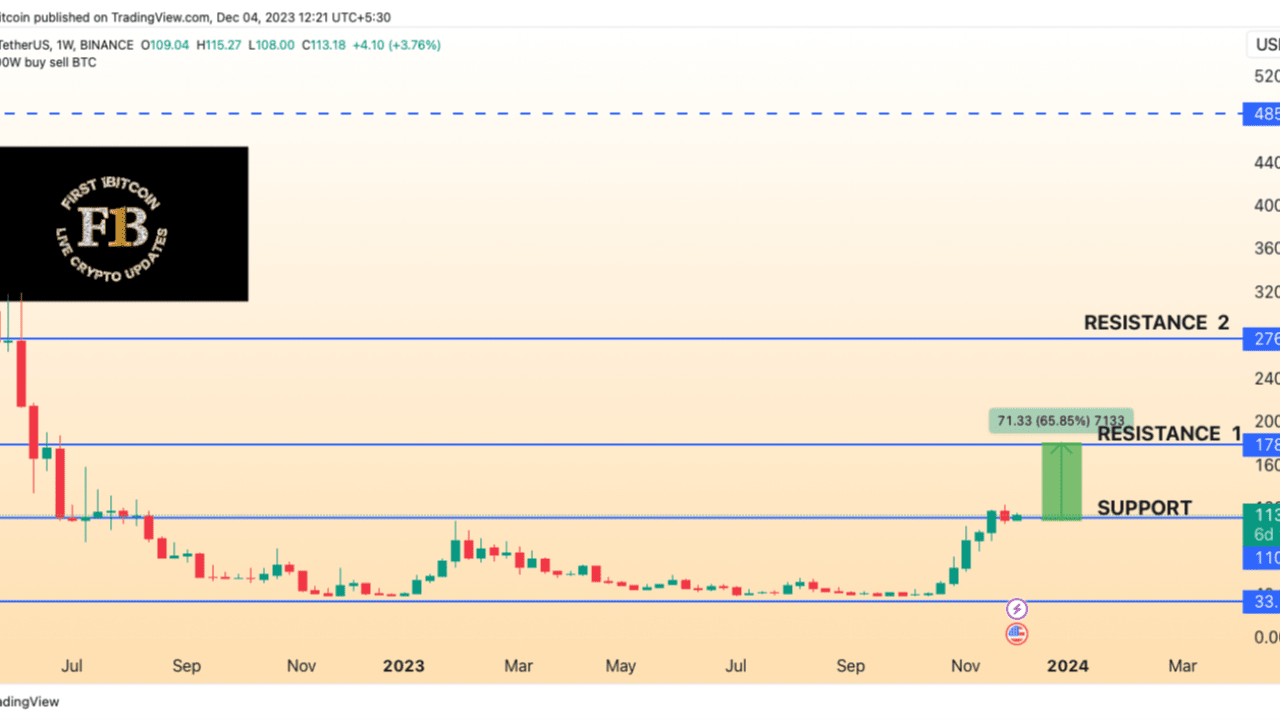Click the 485 price level label
The height and width of the screenshot is (720, 1280).
(1264, 113)
